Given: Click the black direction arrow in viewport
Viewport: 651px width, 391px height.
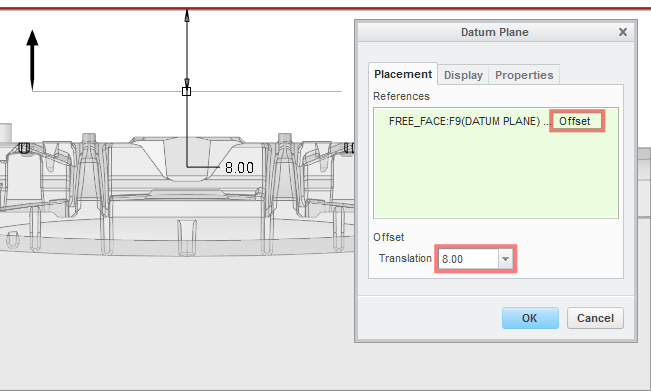Looking at the screenshot, I should (32, 60).
